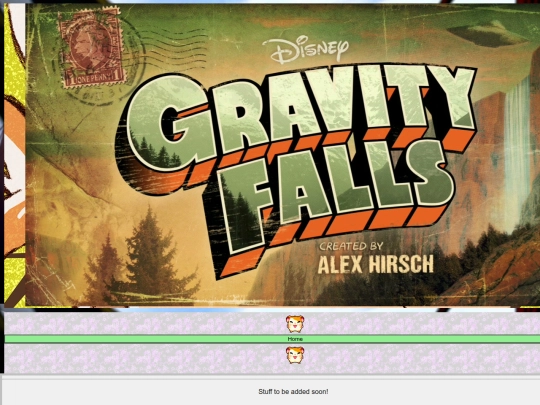540x405 pixels.
Task: Click the hamster icon below Home bar
Action: pyautogui.click(x=295, y=355)
